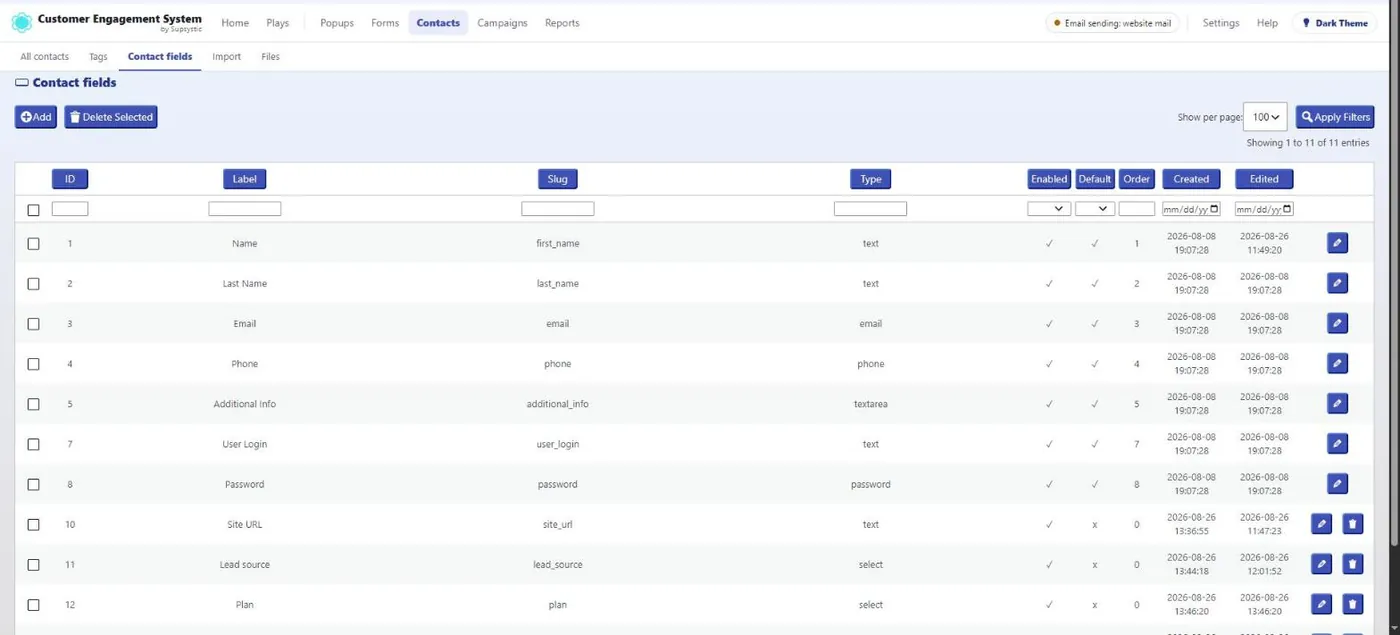Check the Lead source row checkbox
This screenshot has height=635, width=1400.
tap(33, 564)
